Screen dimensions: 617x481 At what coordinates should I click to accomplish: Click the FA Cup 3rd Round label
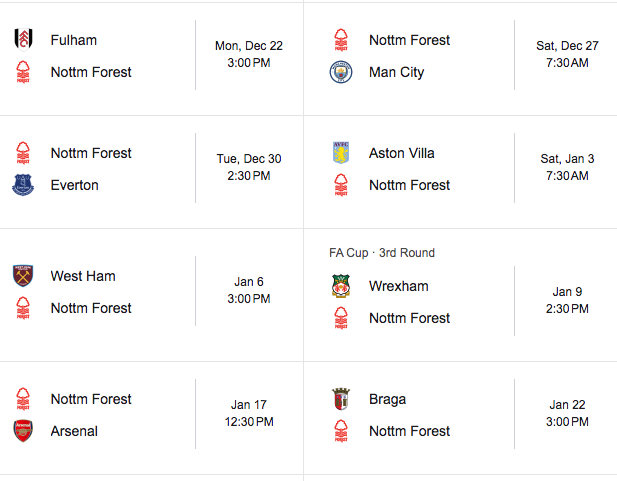(x=382, y=253)
